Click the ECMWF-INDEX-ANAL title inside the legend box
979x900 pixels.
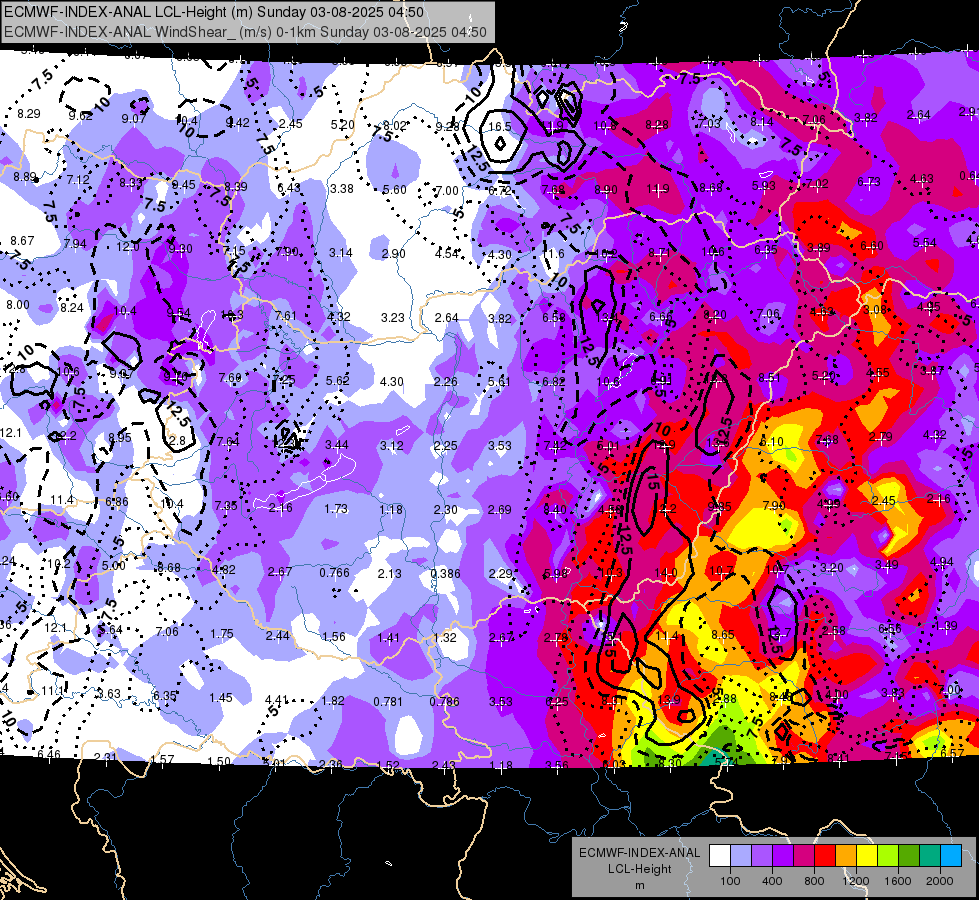coord(639,853)
